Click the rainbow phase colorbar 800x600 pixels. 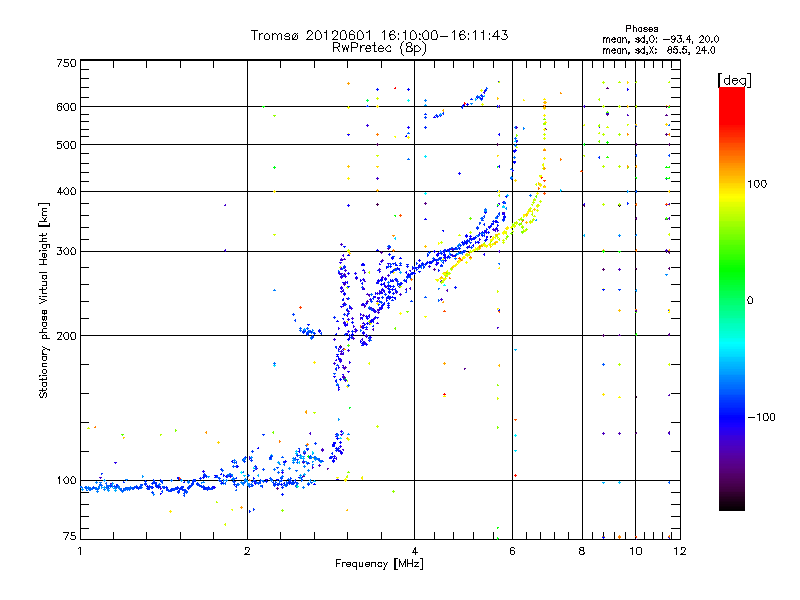(x=732, y=298)
